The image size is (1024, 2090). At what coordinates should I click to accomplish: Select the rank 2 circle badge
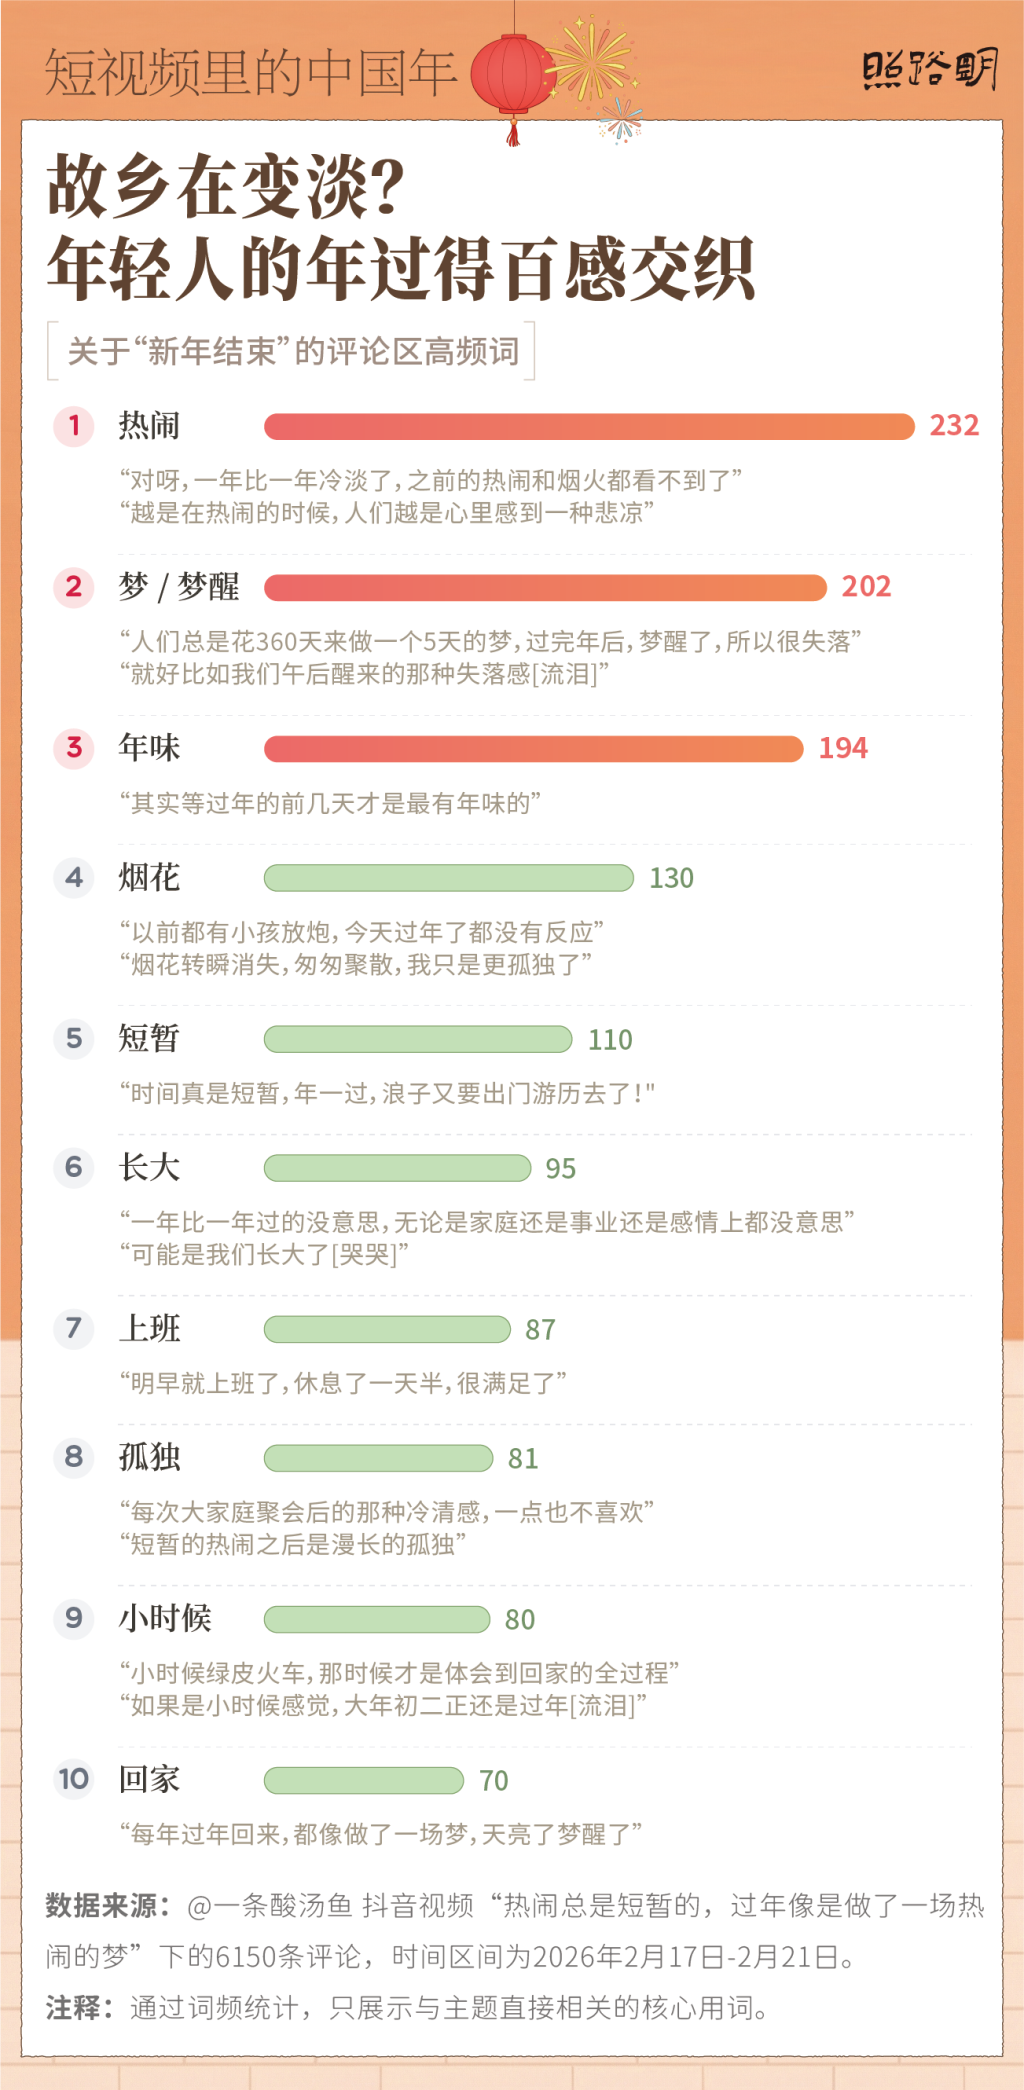point(74,587)
